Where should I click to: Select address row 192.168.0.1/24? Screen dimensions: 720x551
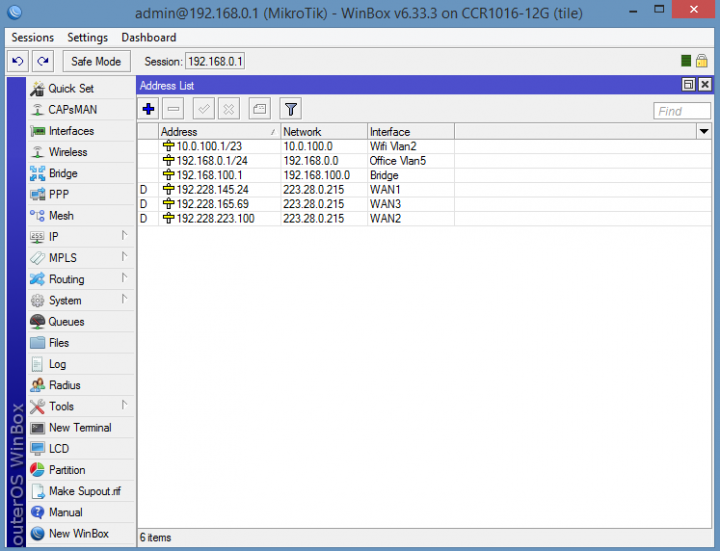(424, 161)
